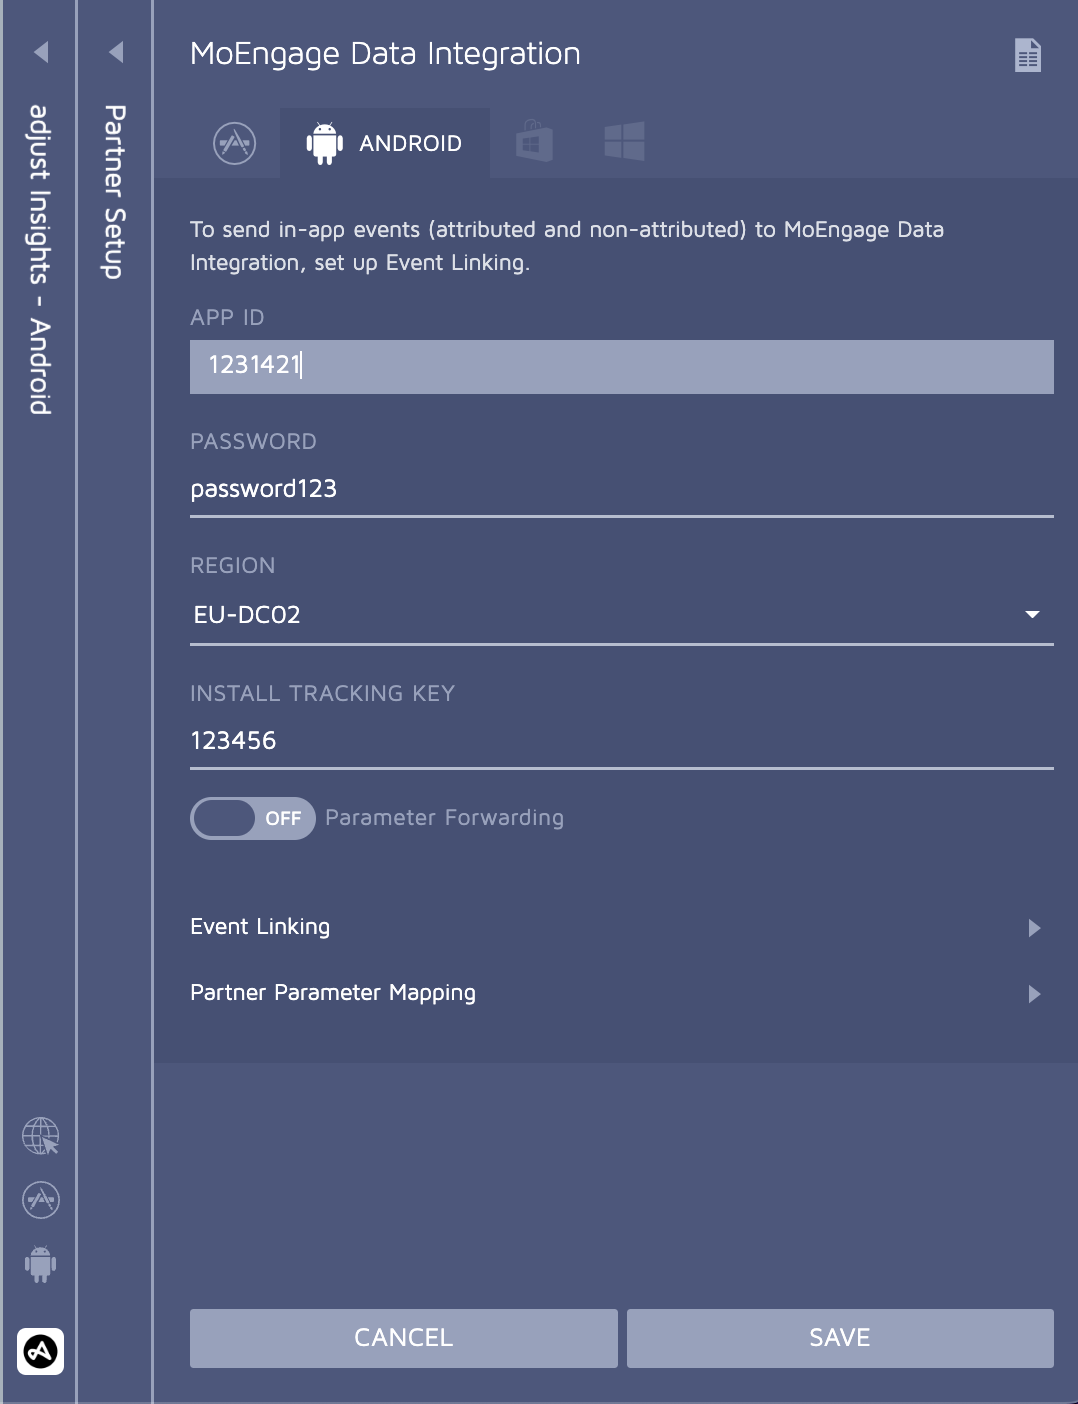Click the CANCEL button
Image resolution: width=1078 pixels, height=1404 pixels.
(404, 1338)
